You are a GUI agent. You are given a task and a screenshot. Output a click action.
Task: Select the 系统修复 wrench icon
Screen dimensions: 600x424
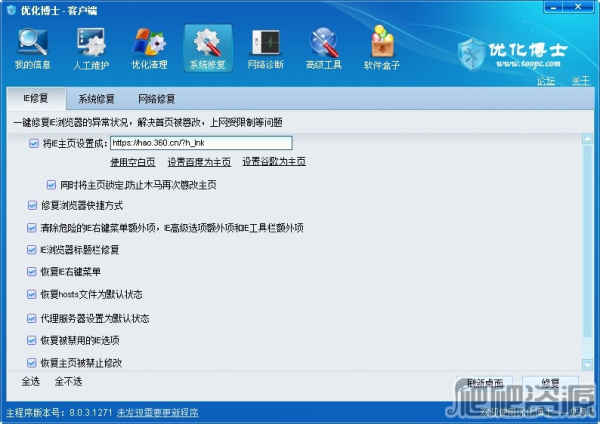pos(208,42)
